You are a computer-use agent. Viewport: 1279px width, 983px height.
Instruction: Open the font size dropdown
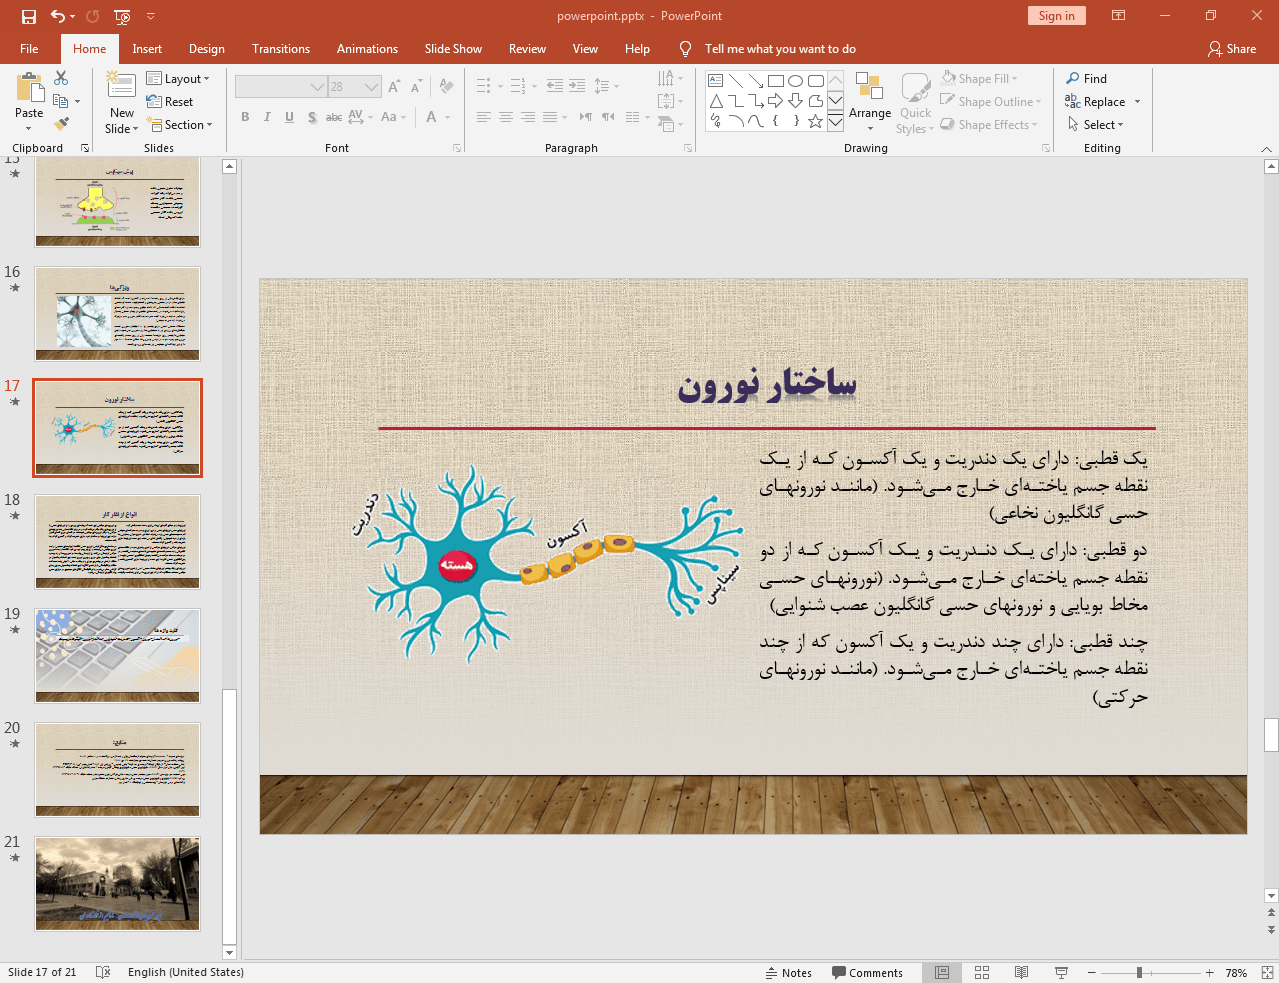click(x=369, y=86)
